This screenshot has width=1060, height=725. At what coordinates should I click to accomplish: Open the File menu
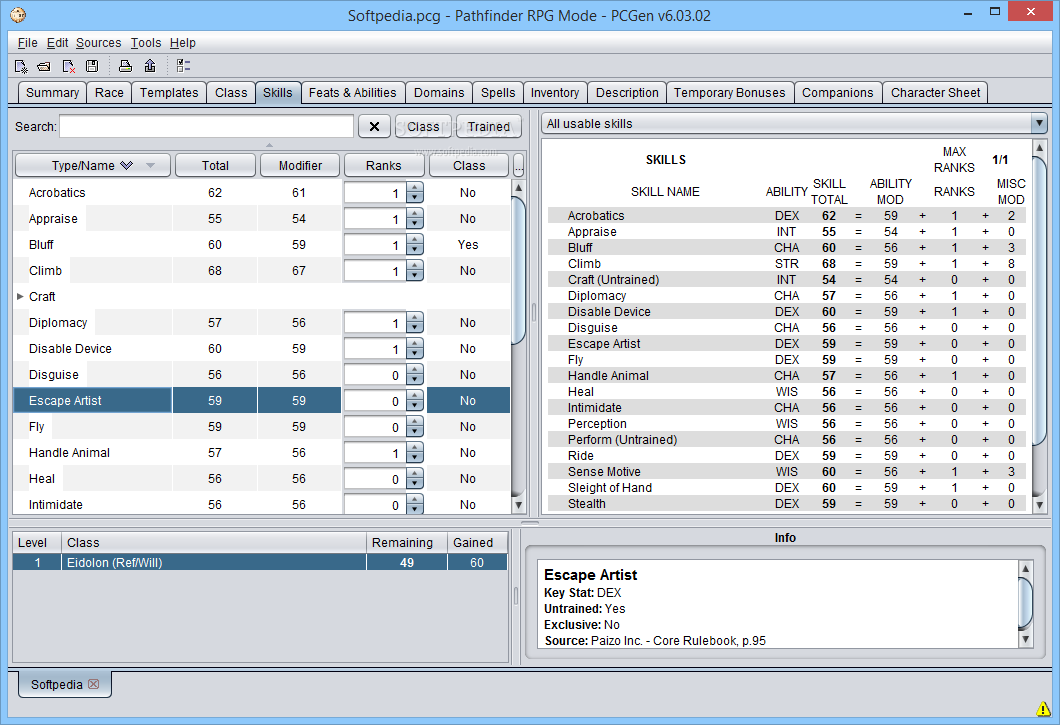[28, 43]
